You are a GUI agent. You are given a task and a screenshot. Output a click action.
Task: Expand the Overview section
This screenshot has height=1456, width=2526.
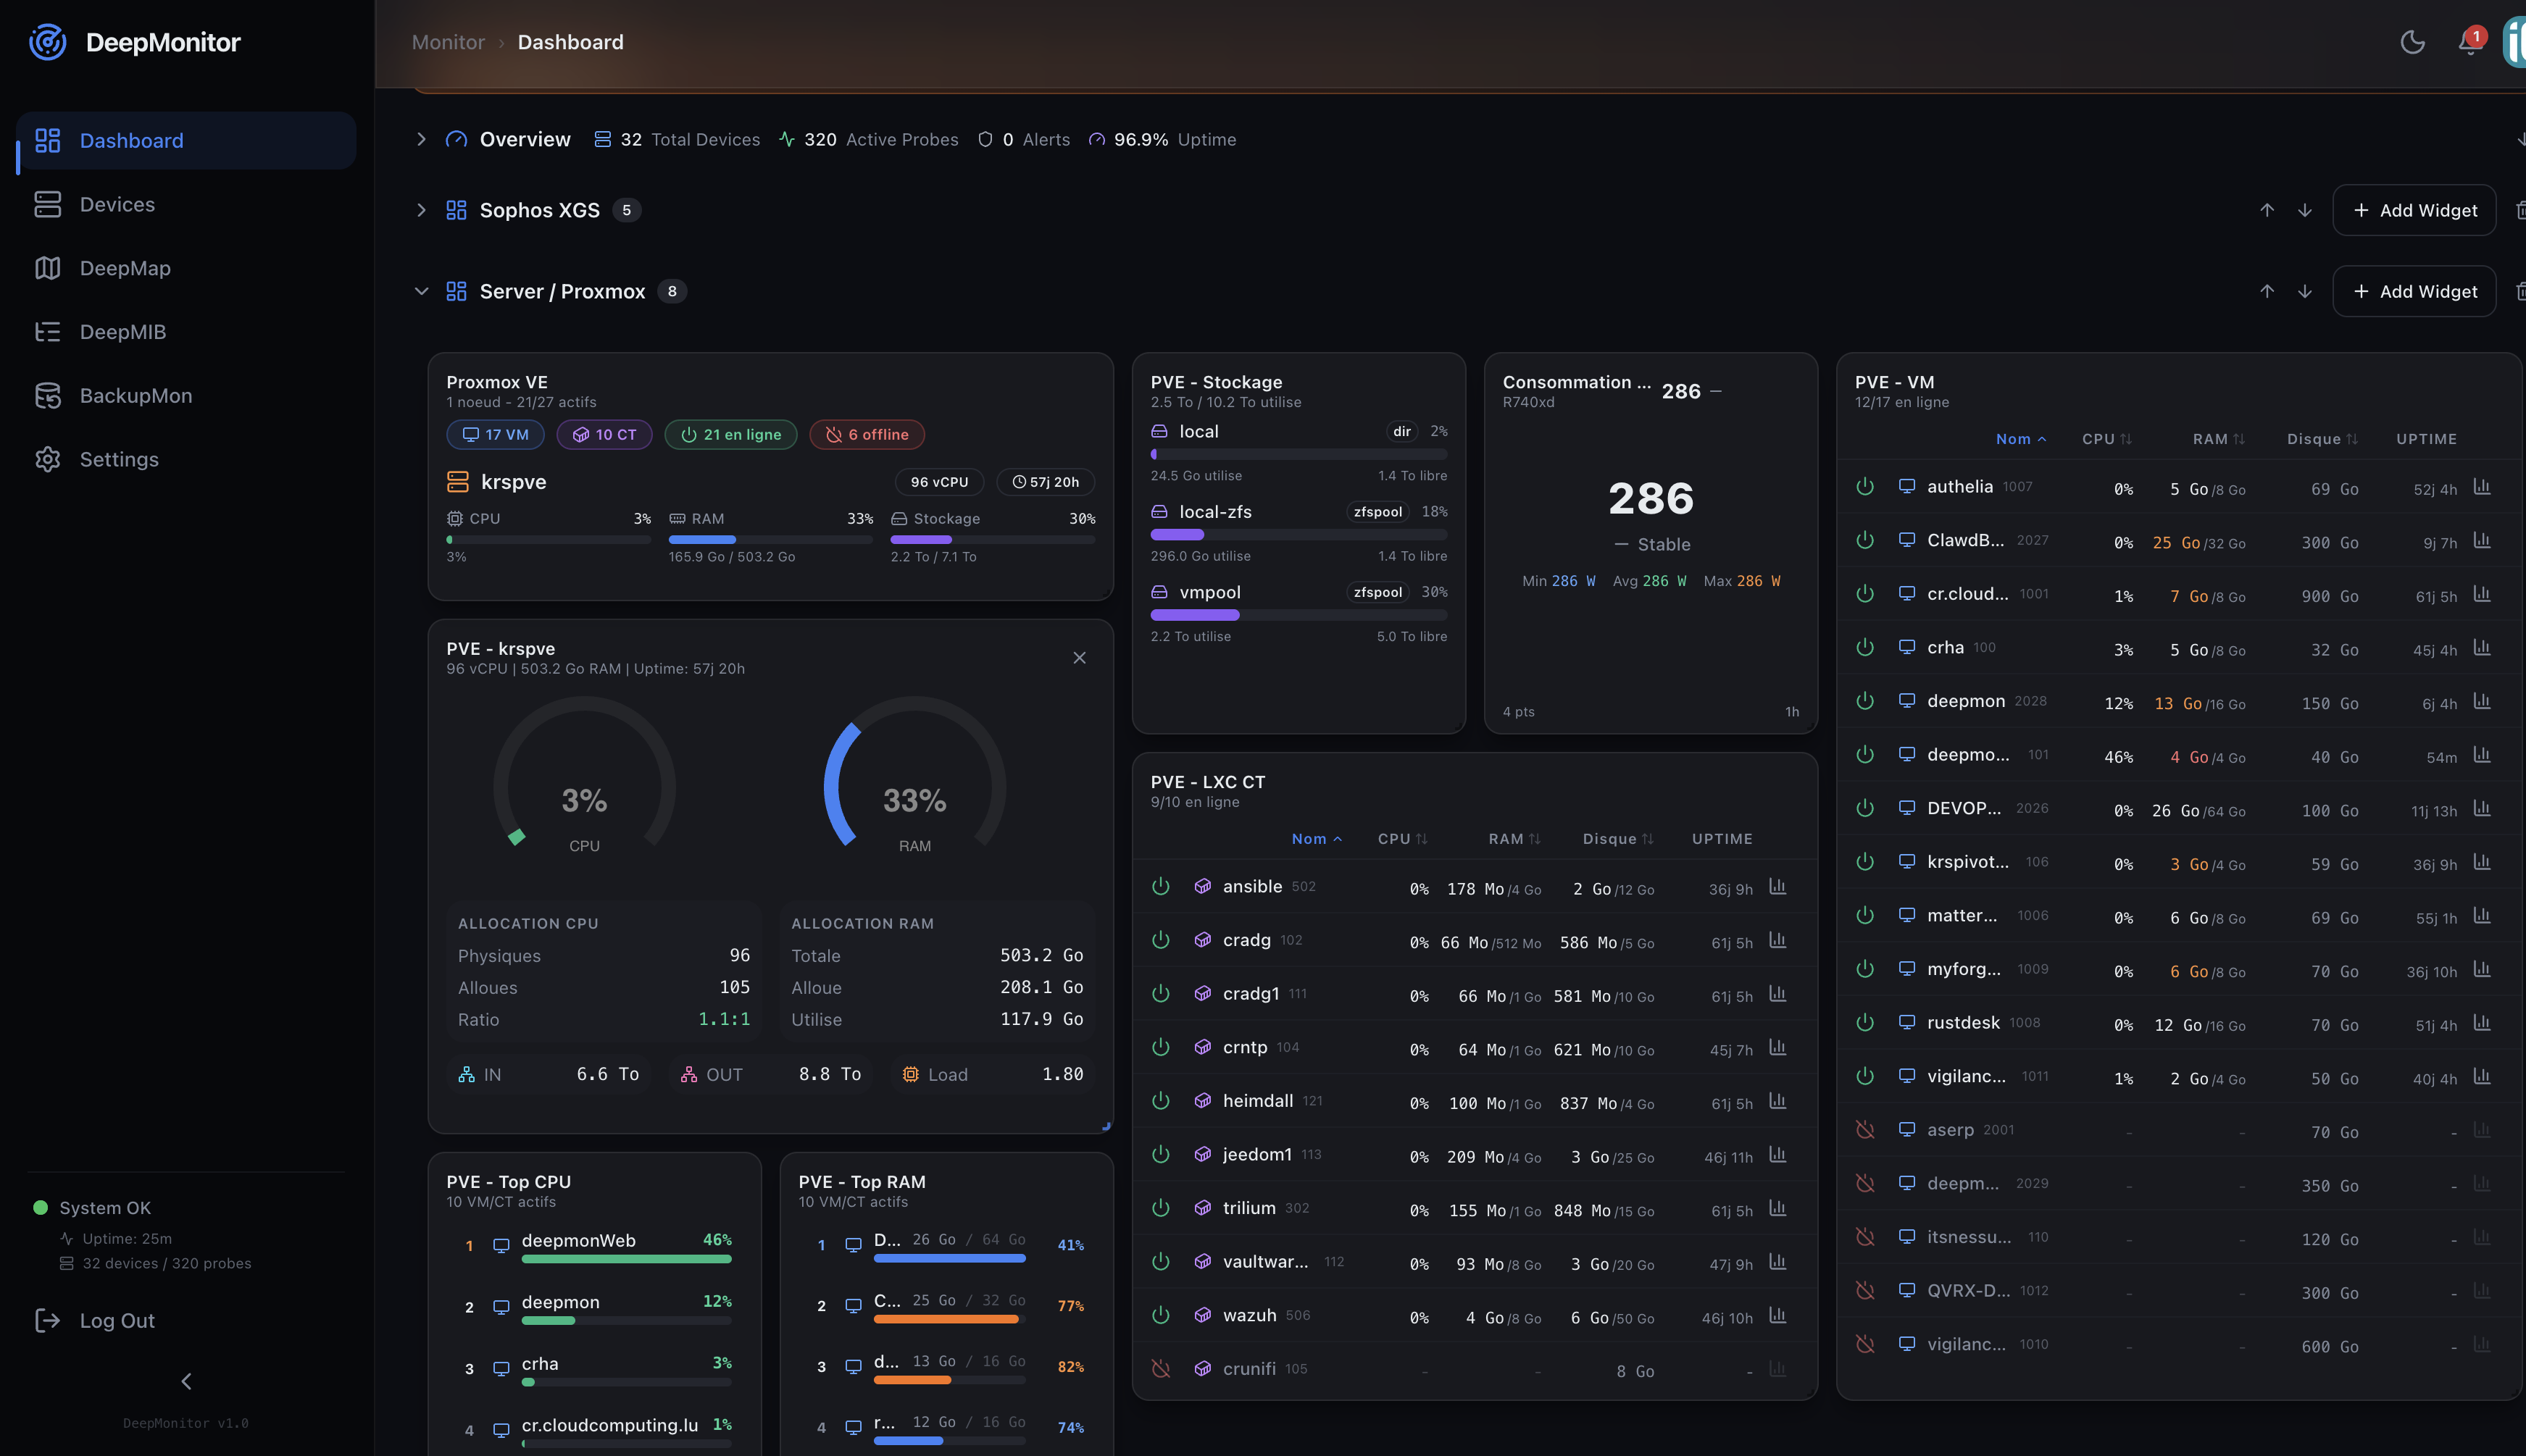[421, 139]
